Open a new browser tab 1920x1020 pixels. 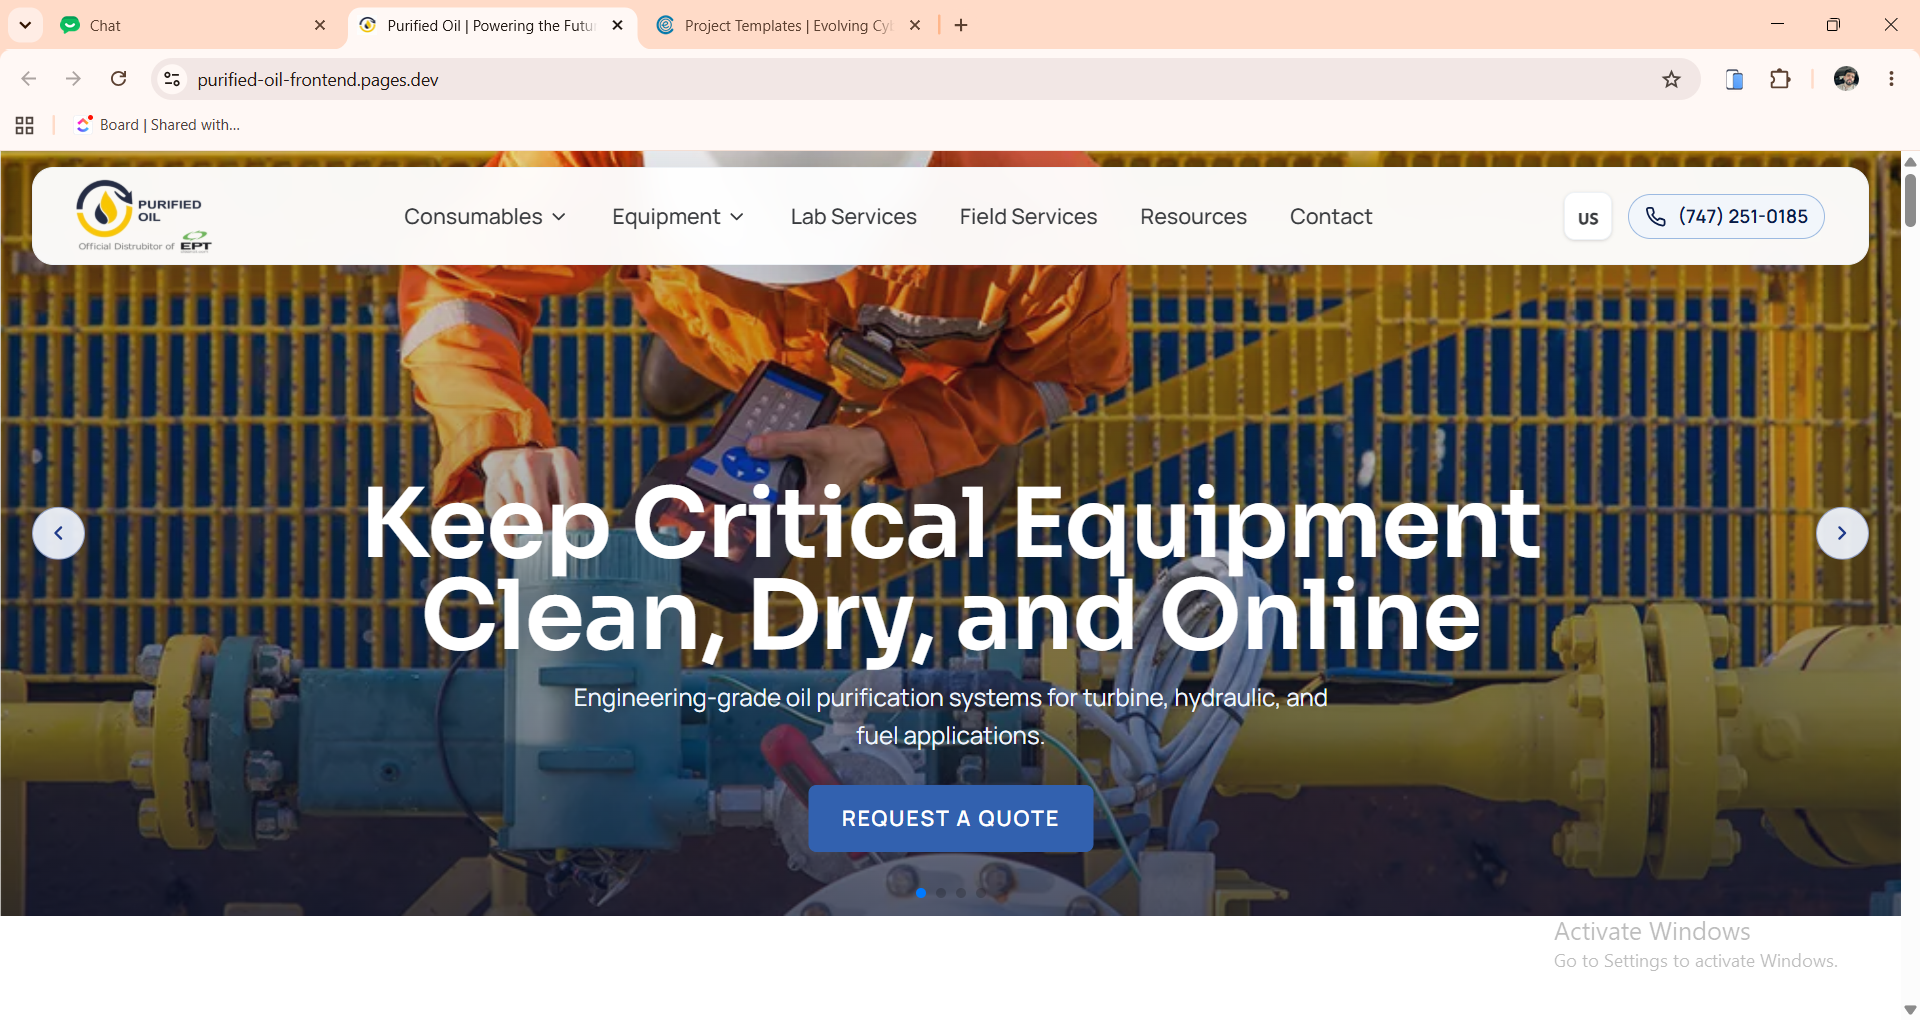pyautogui.click(x=961, y=26)
